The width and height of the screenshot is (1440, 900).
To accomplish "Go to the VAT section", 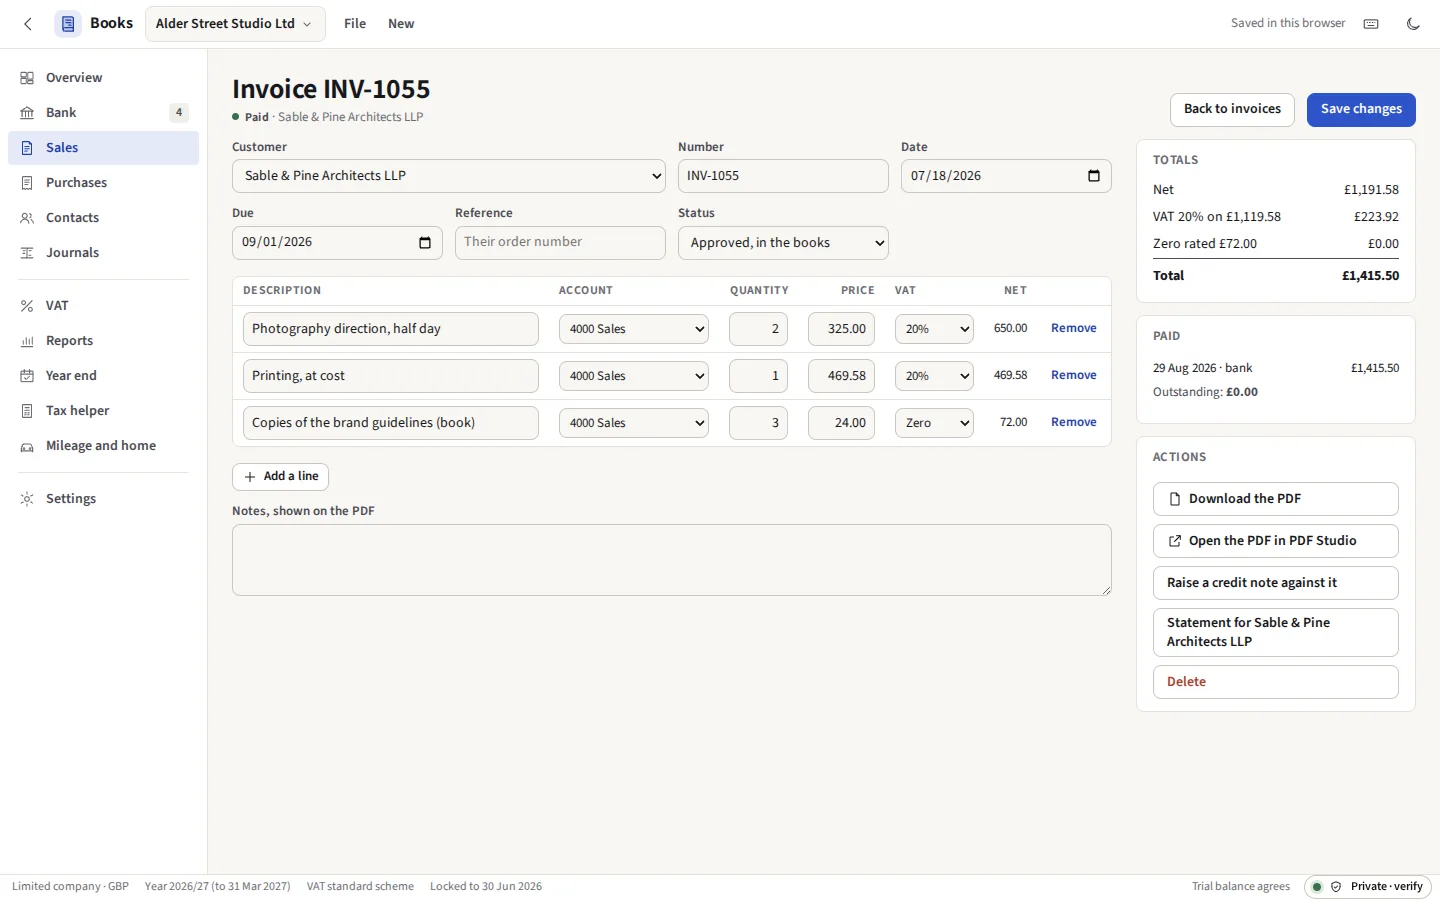I will (x=104, y=306).
